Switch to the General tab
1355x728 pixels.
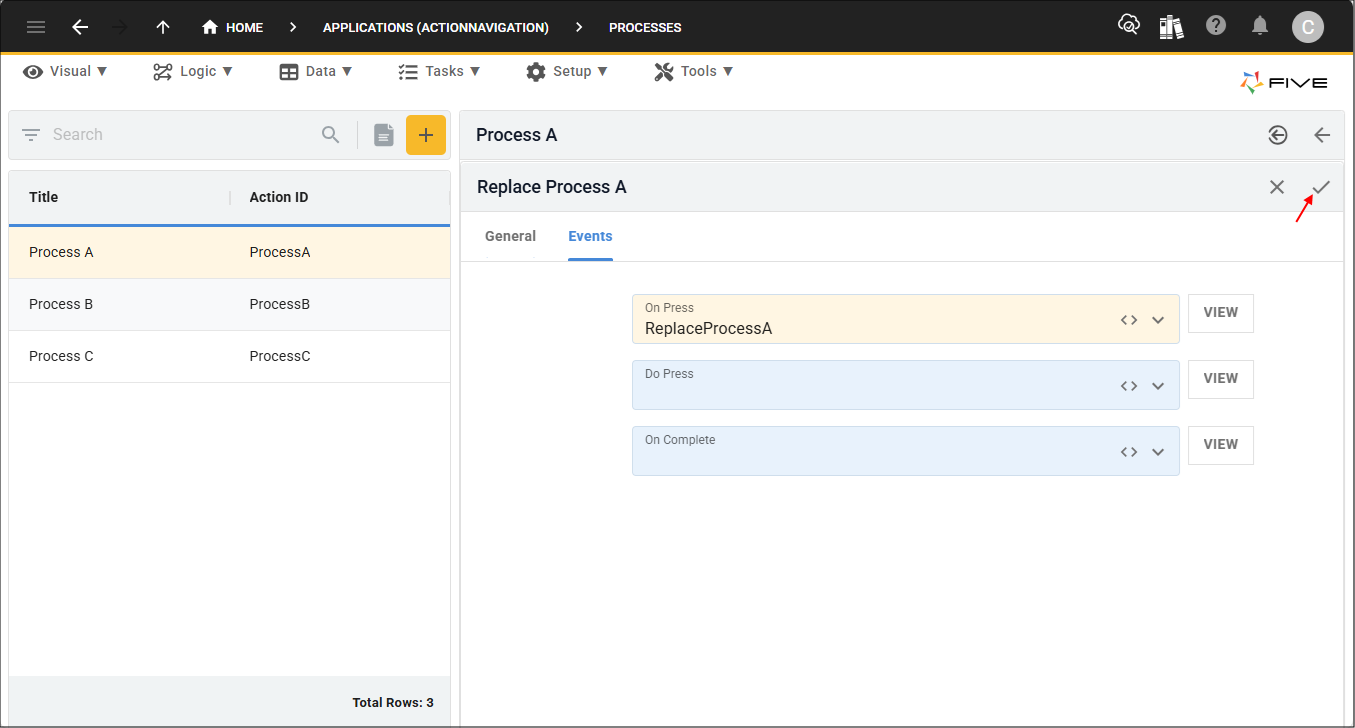point(510,237)
